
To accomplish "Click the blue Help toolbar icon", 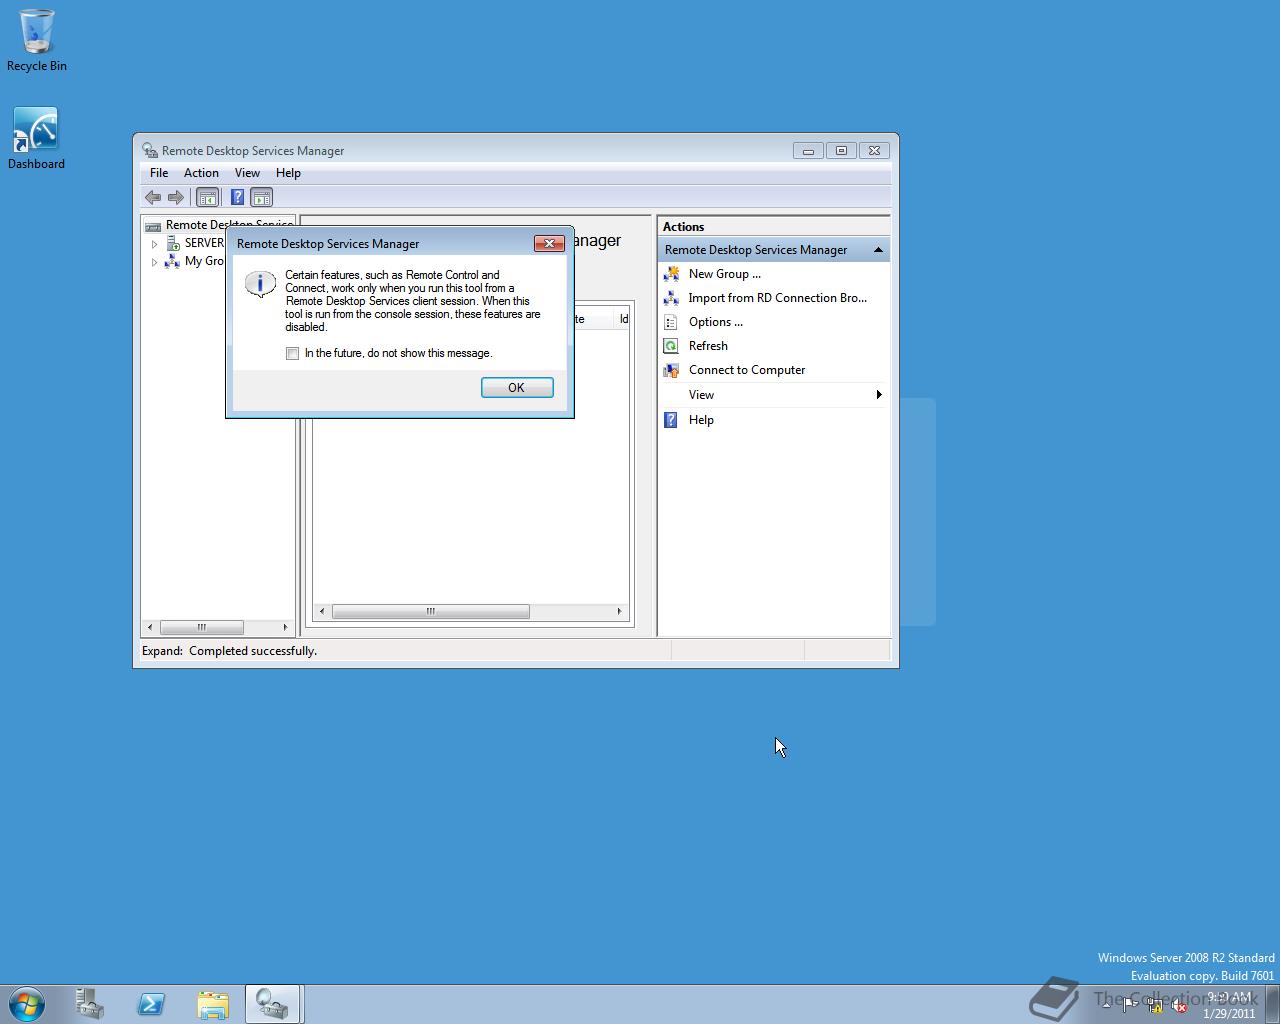I will [237, 197].
